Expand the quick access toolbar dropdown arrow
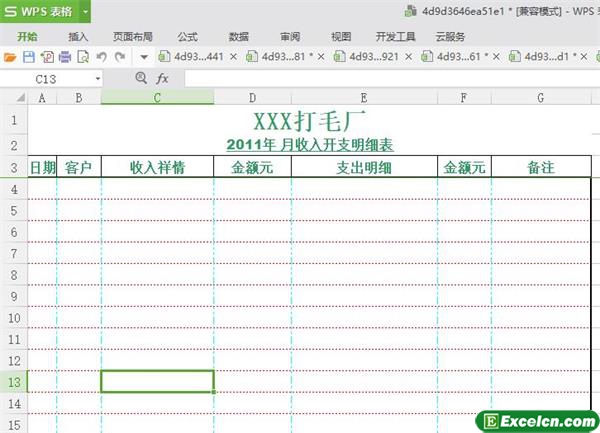The width and height of the screenshot is (600, 433). pos(144,57)
